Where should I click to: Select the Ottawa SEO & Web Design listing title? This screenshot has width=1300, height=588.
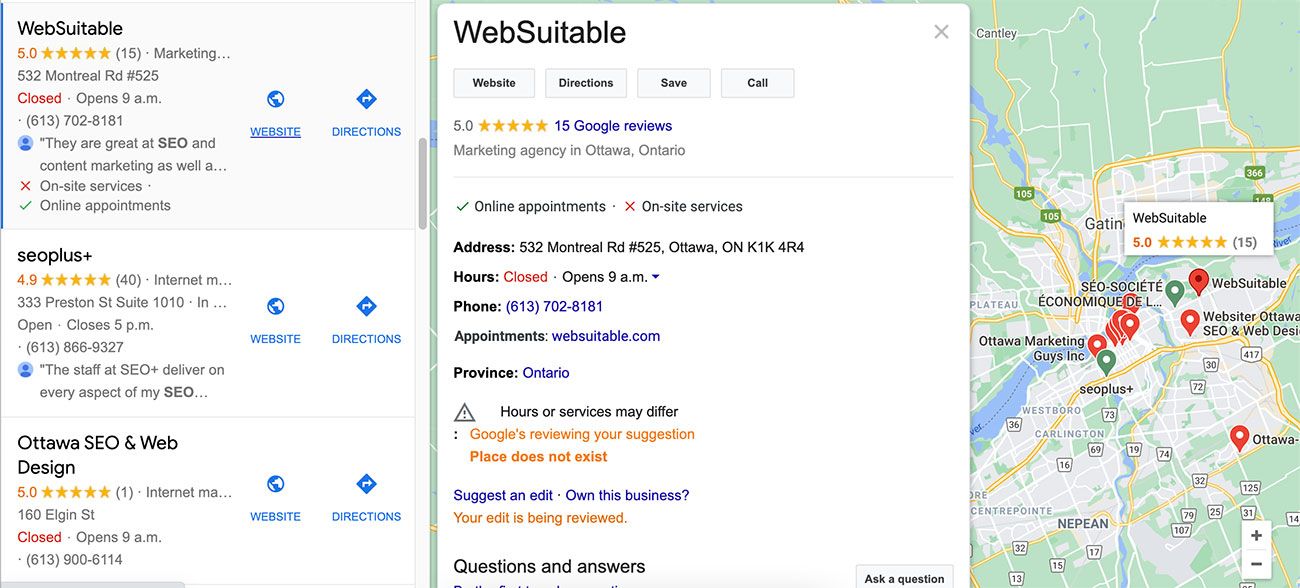click(x=98, y=455)
